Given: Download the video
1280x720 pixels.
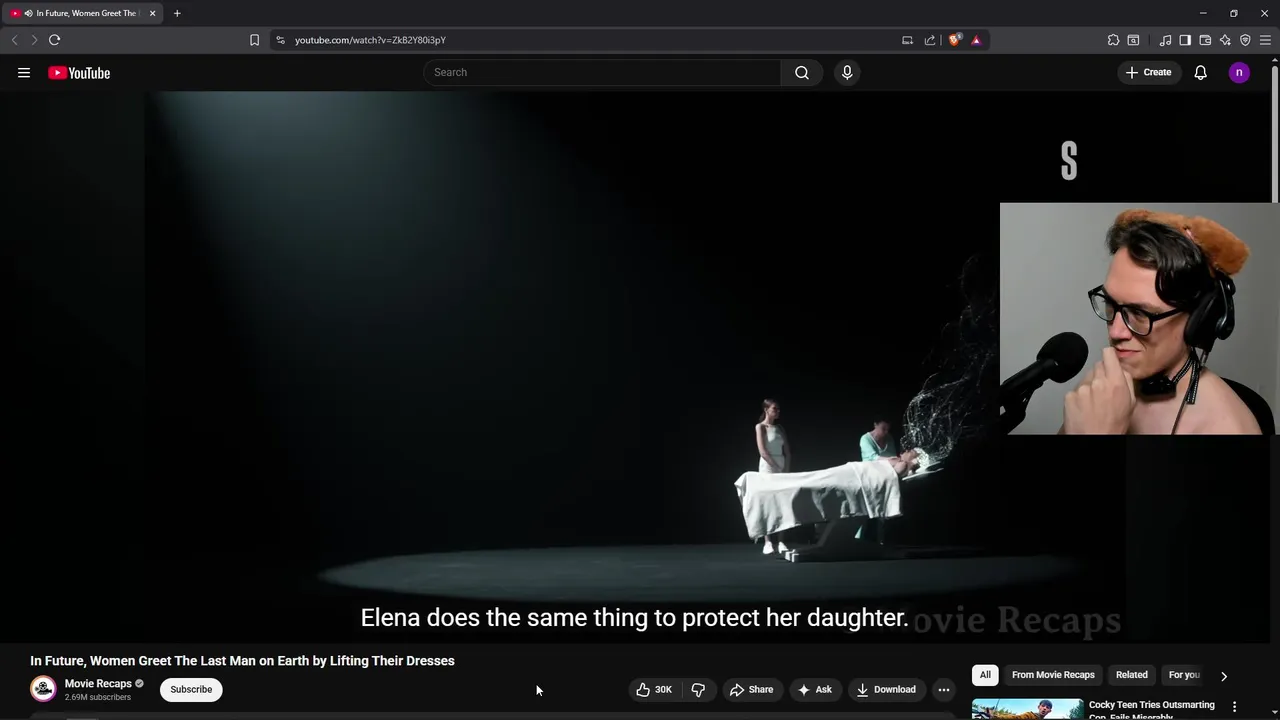Looking at the screenshot, I should click(886, 689).
